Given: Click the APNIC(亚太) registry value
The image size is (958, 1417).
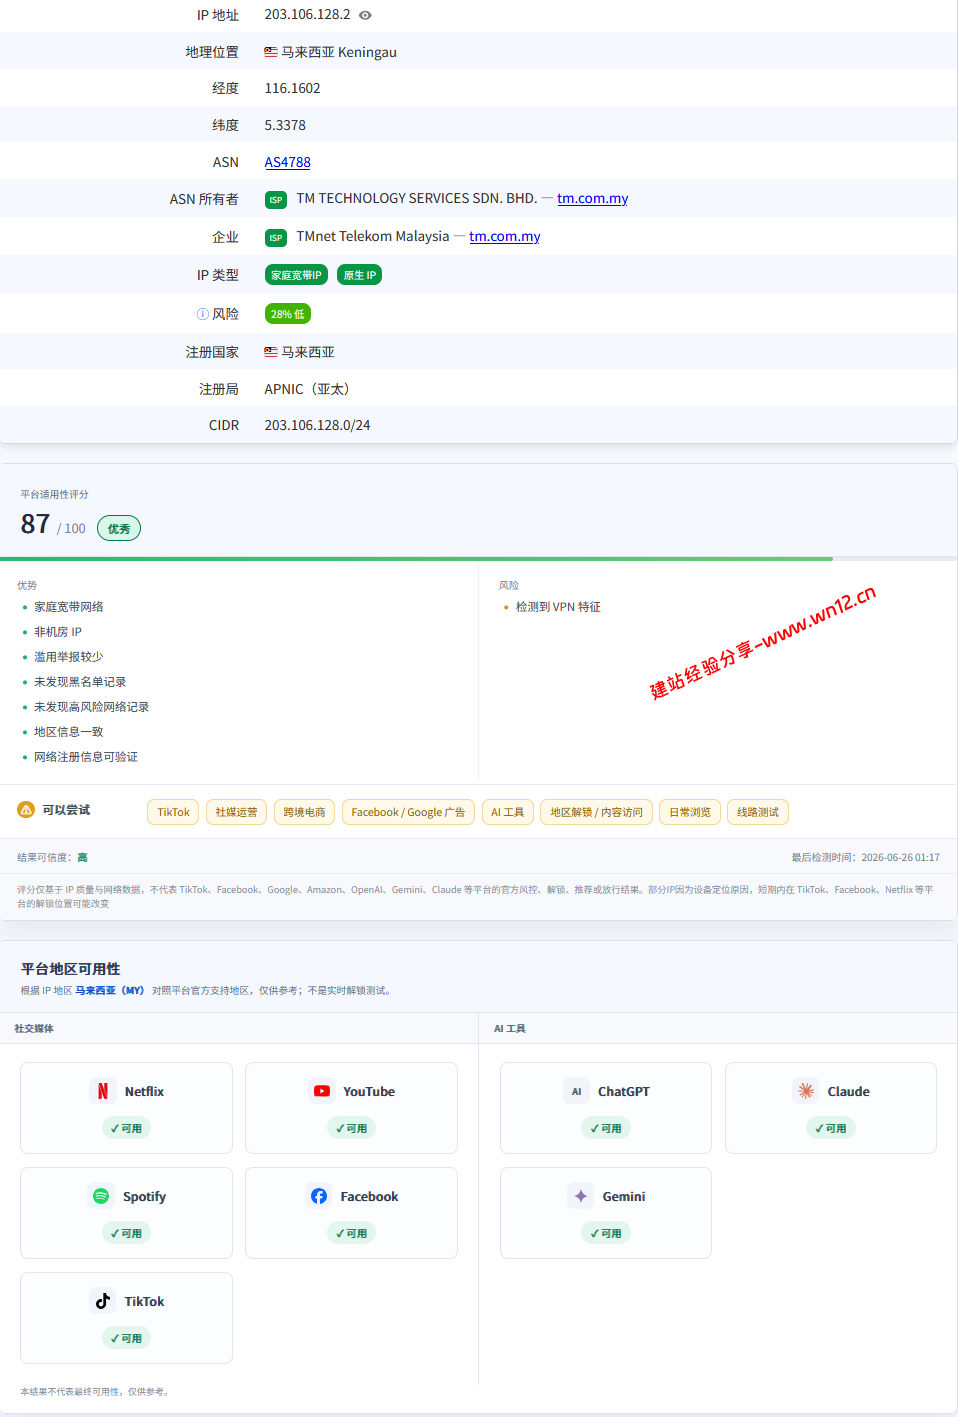Looking at the screenshot, I should (307, 389).
